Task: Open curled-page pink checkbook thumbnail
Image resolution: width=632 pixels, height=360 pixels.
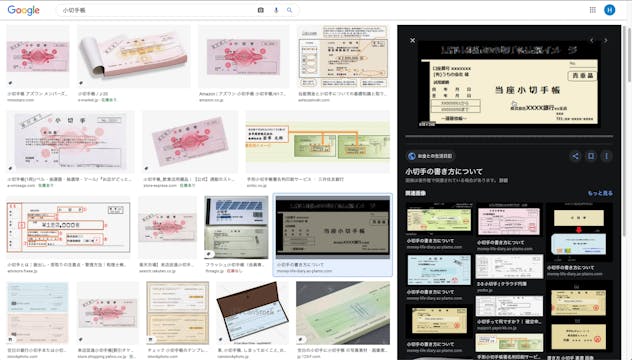Action: point(133,56)
